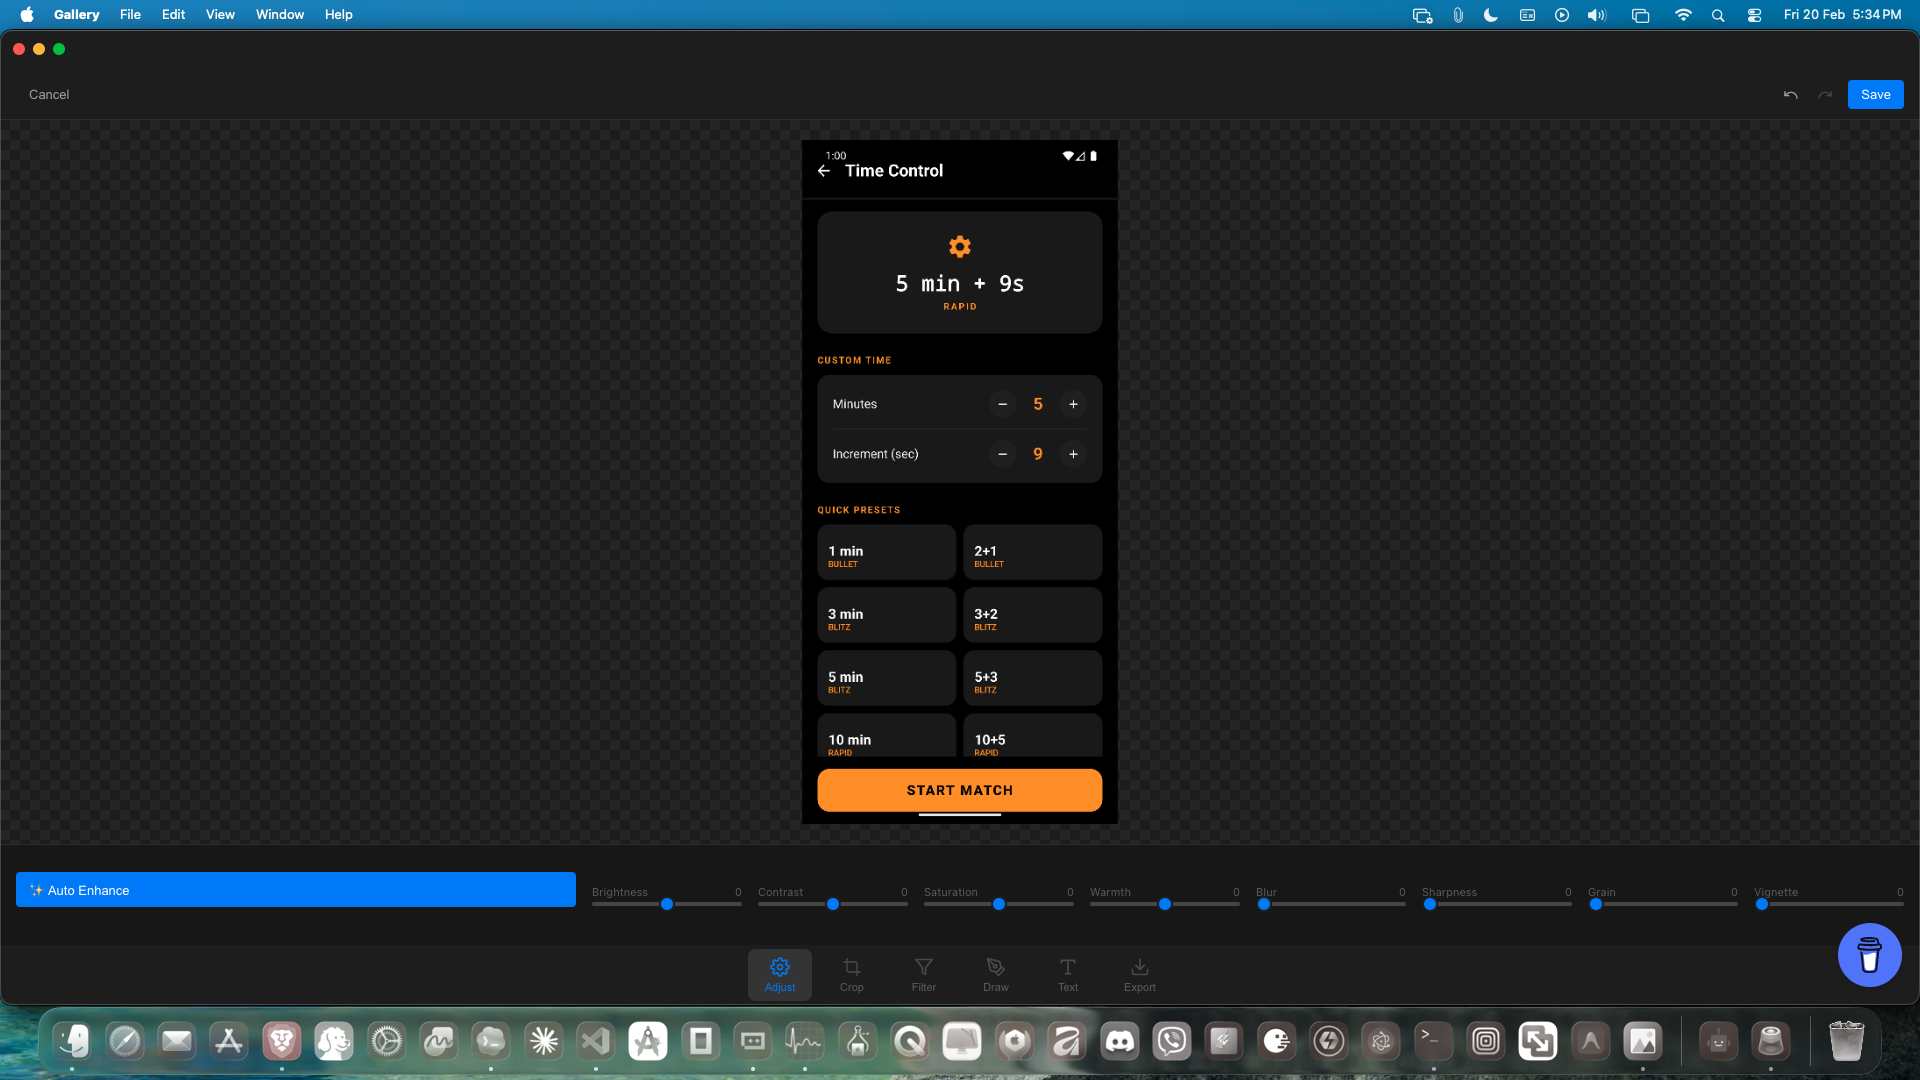Click the undo arrow icon
The height and width of the screenshot is (1080, 1920).
(x=1790, y=95)
